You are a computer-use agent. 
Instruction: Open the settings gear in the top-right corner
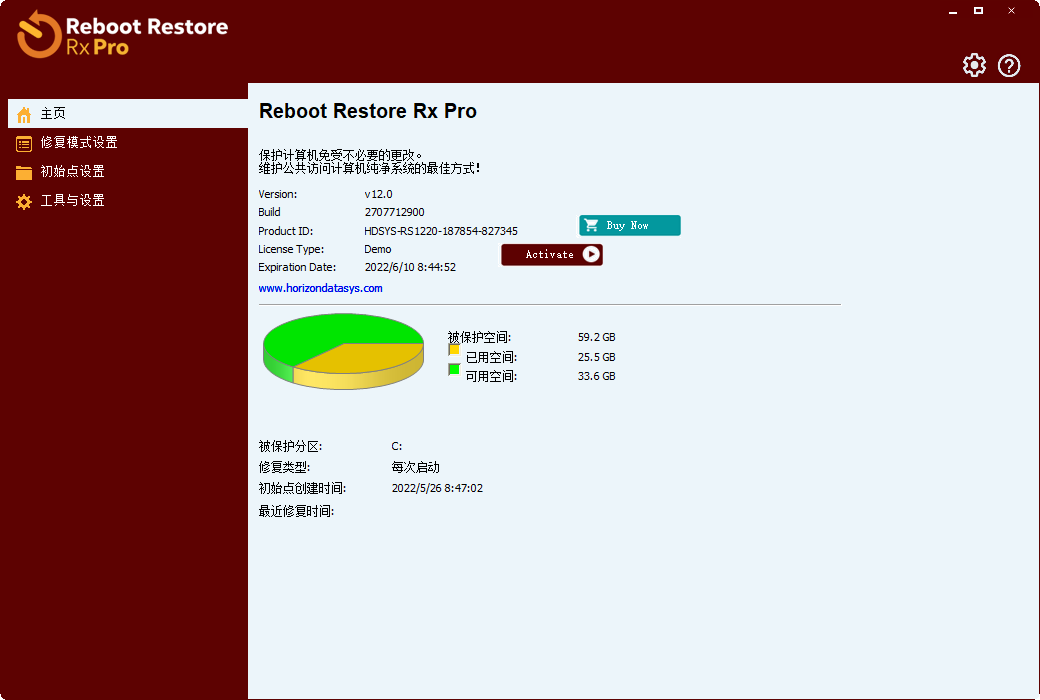coord(974,65)
